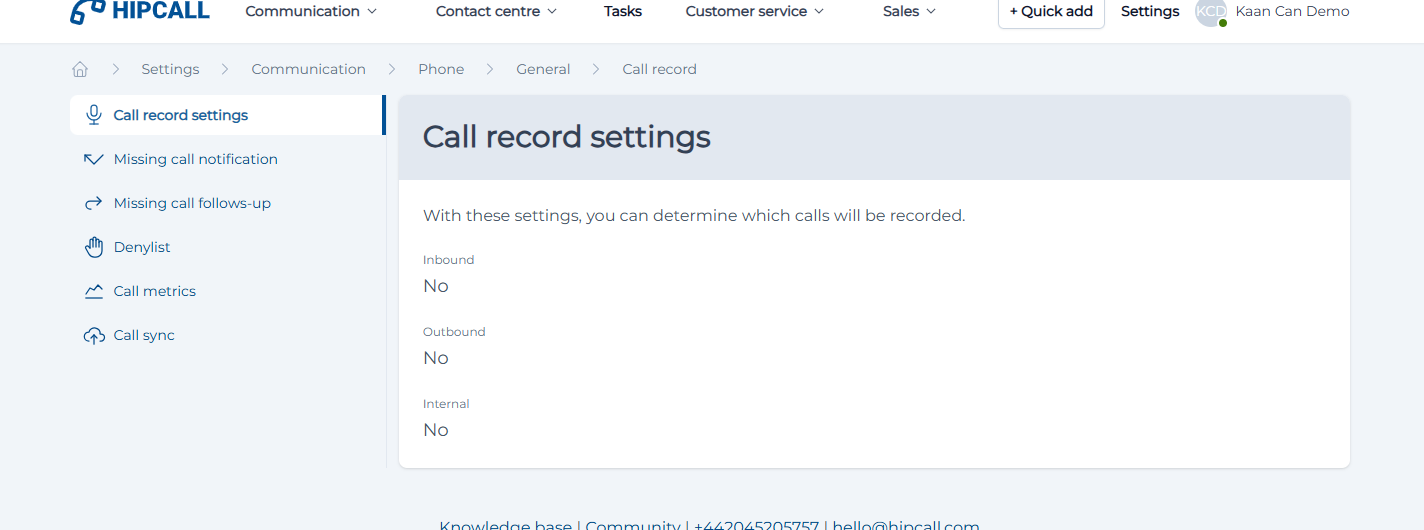Click the microphone icon for Call record settings
Image resolution: width=1424 pixels, height=530 pixels.
pos(94,115)
